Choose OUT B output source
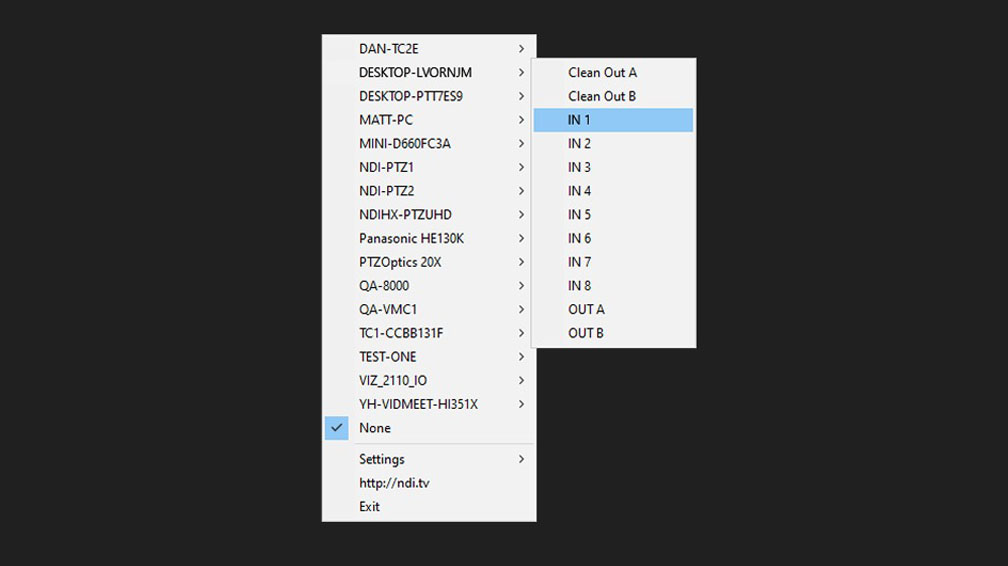The width and height of the screenshot is (1008, 566). pyautogui.click(x=586, y=333)
